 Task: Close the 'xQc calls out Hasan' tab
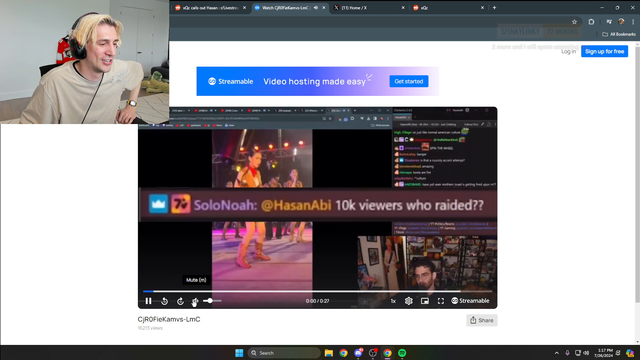pos(244,8)
